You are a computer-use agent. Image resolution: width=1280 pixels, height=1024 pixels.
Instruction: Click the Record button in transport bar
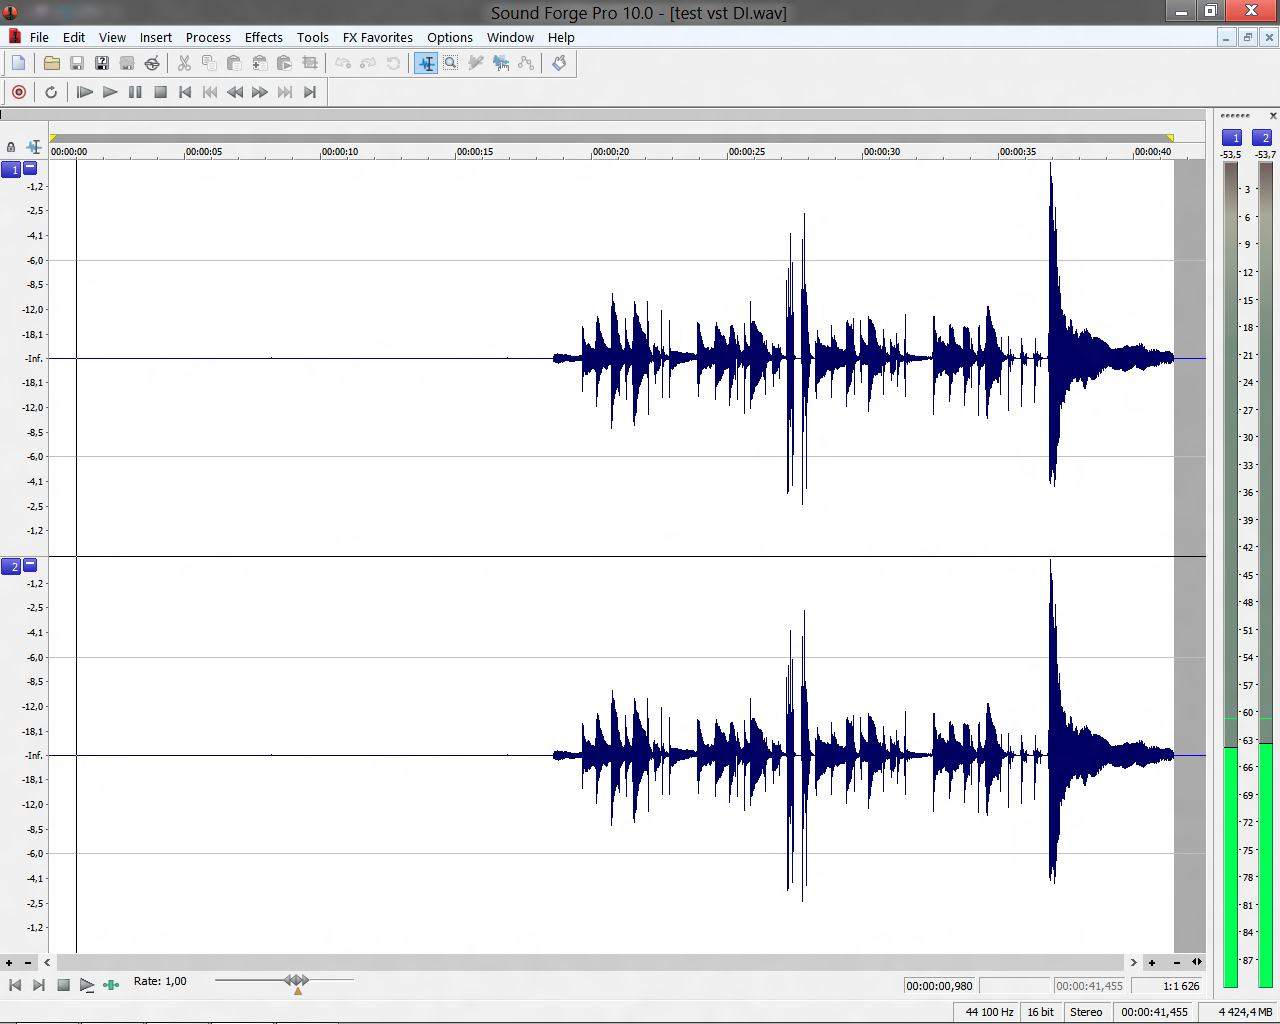click(18, 92)
